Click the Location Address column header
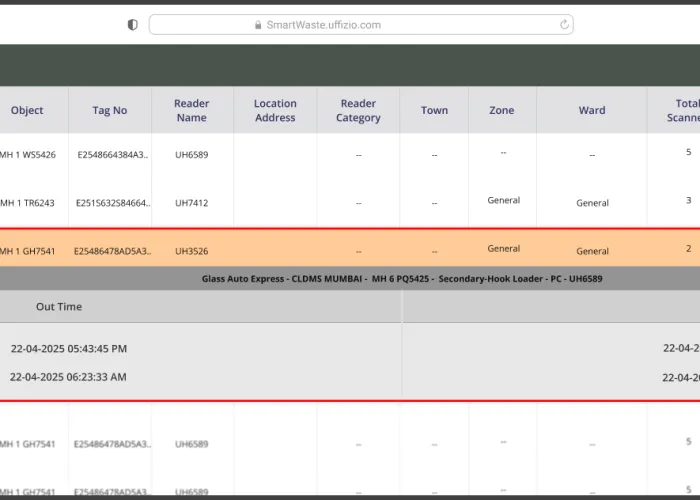700x500 pixels. [275, 110]
